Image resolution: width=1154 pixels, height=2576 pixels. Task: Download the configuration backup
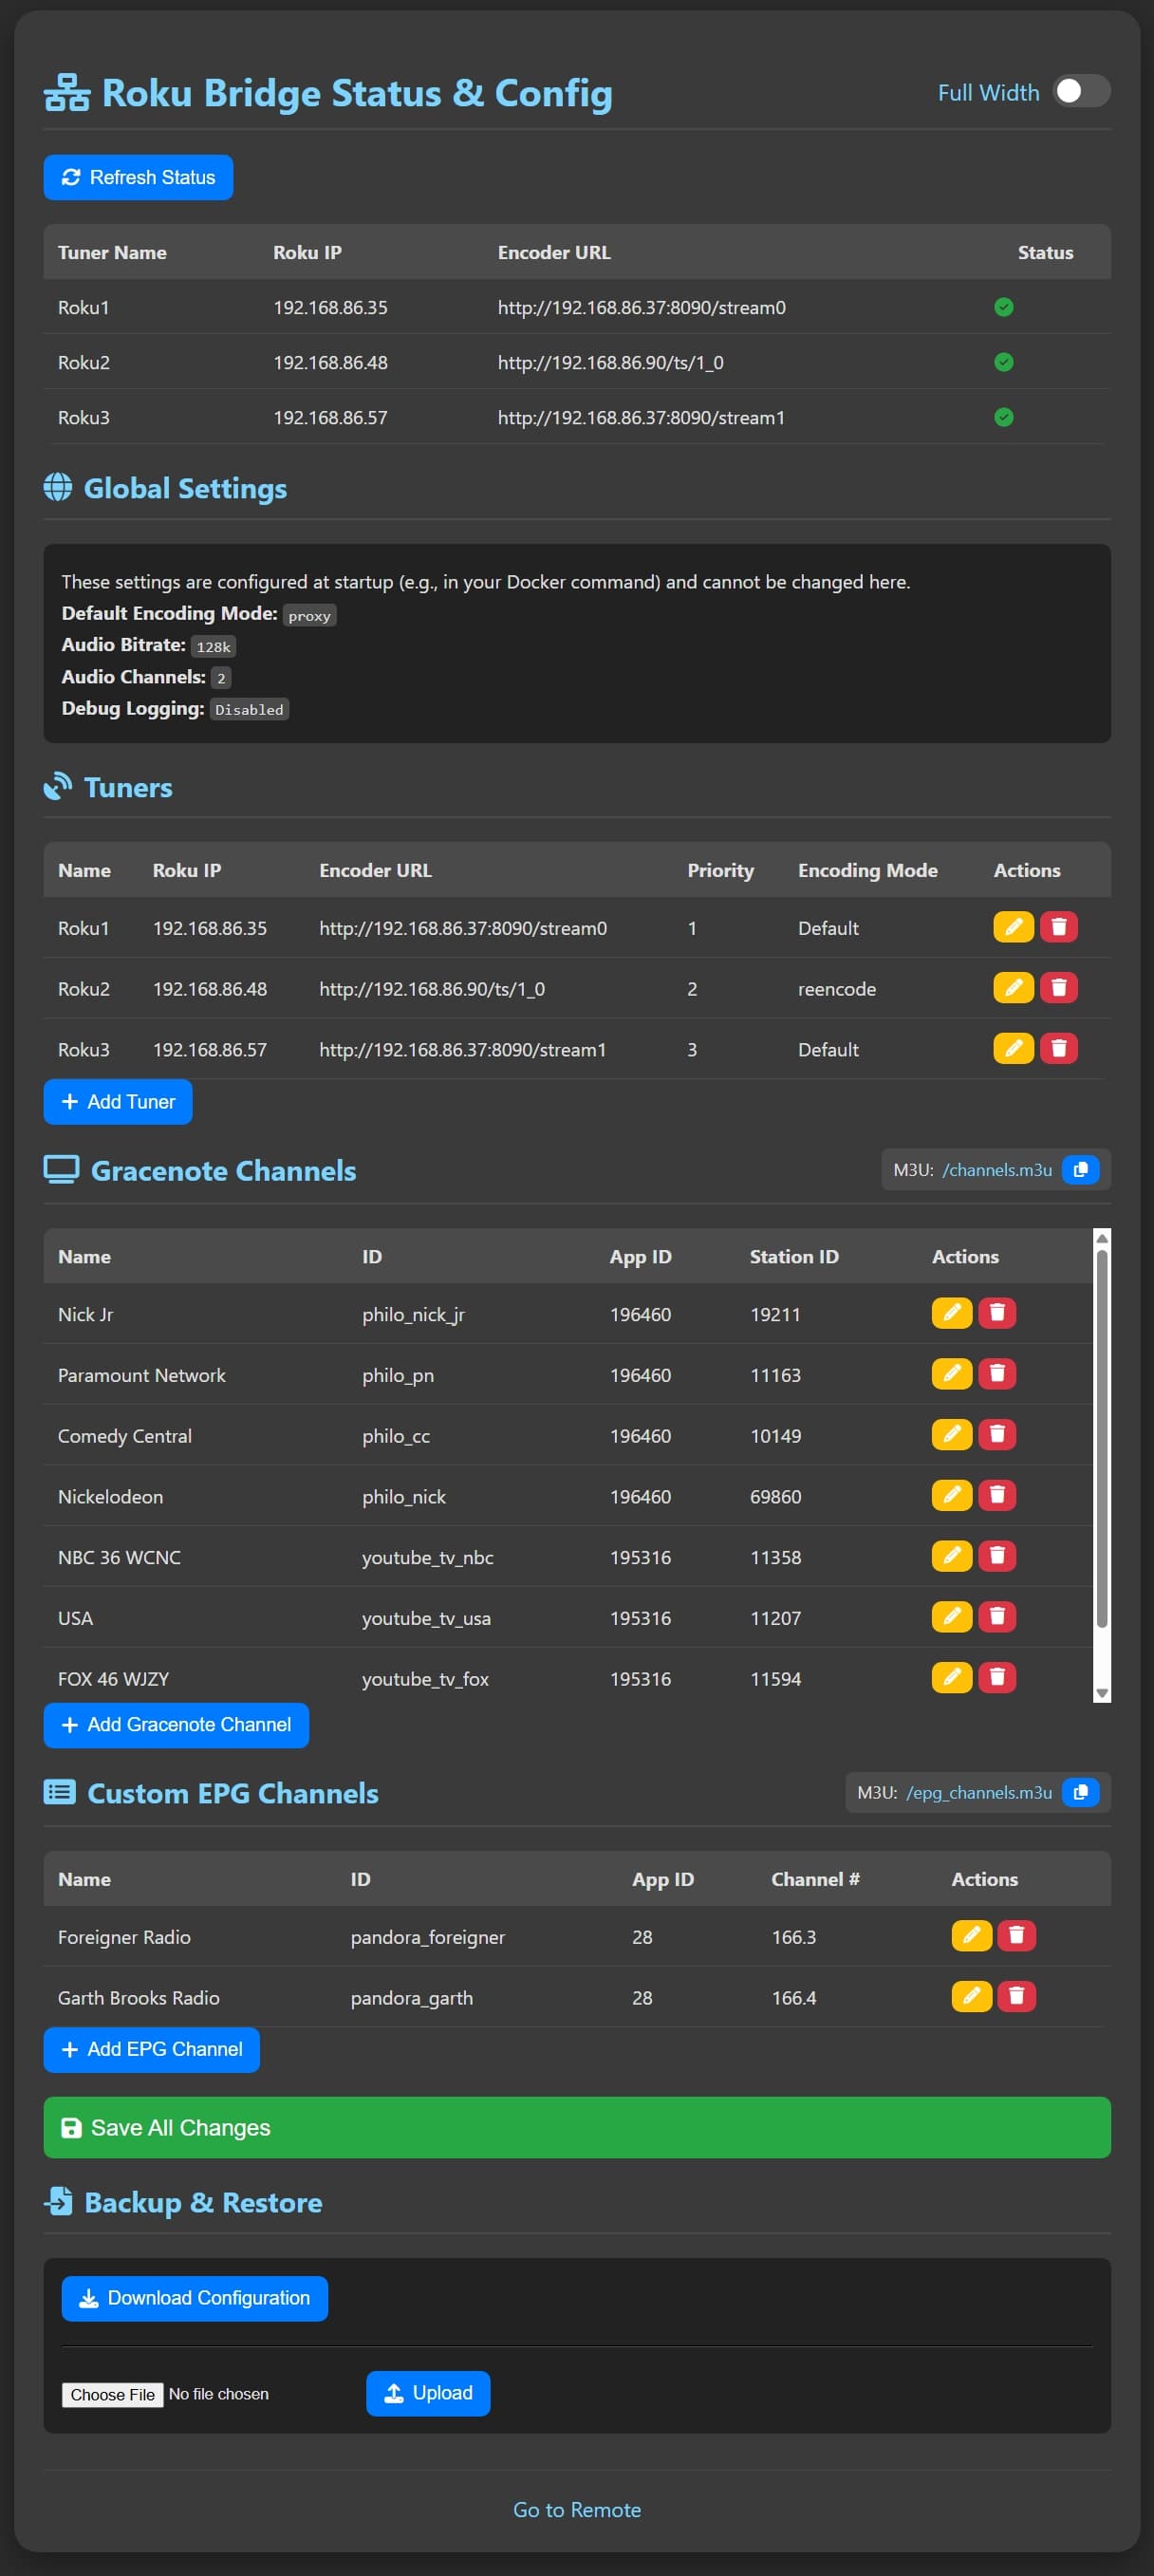tap(194, 2297)
